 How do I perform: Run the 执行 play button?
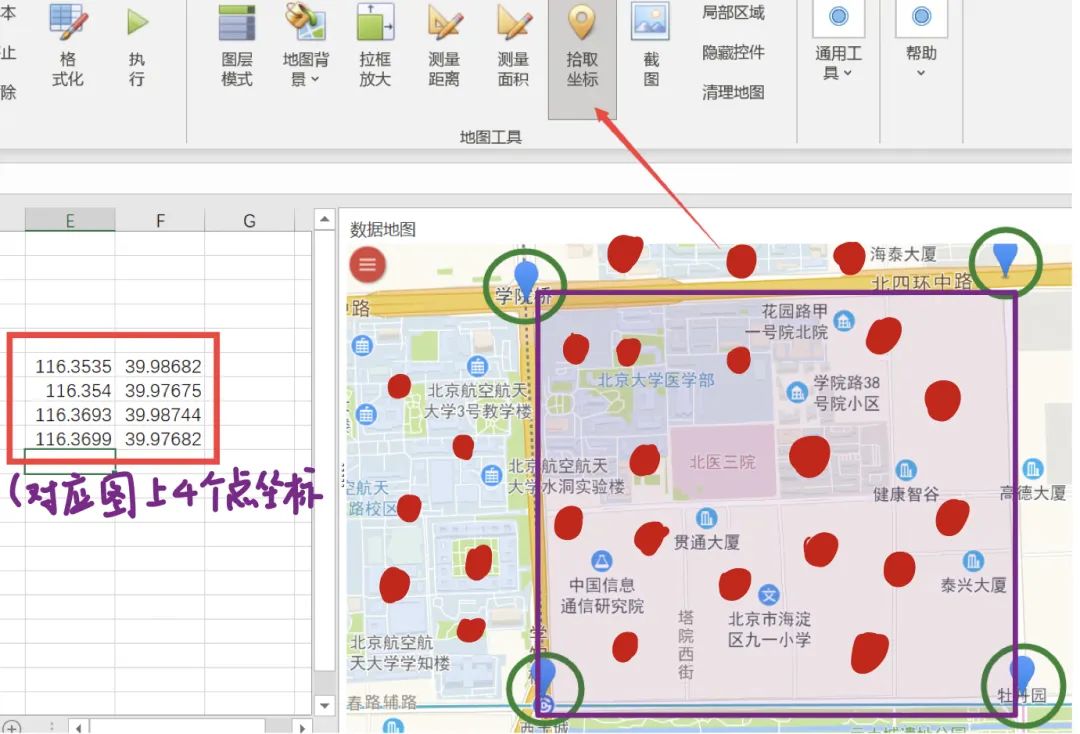tap(137, 45)
